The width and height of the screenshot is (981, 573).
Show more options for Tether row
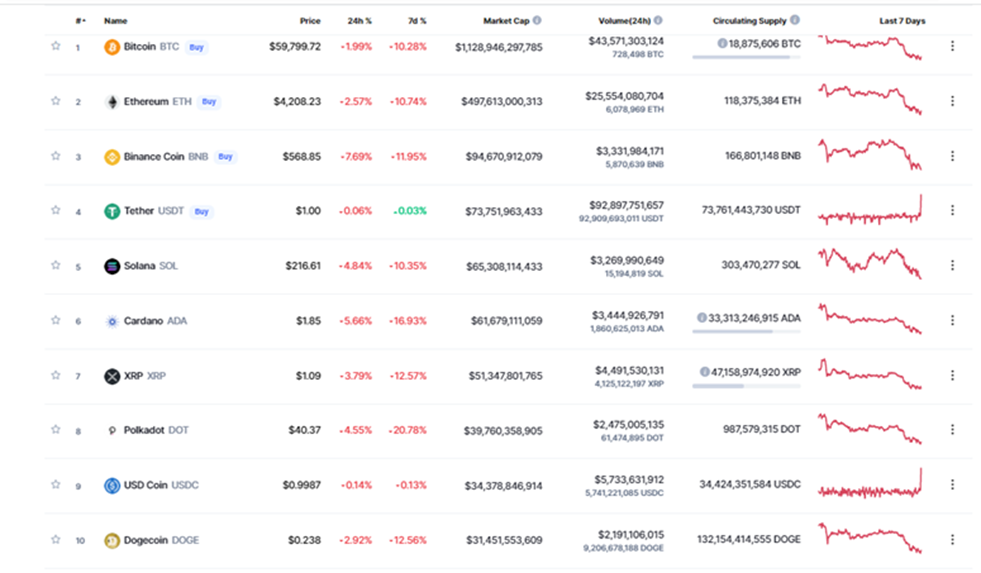click(x=952, y=210)
